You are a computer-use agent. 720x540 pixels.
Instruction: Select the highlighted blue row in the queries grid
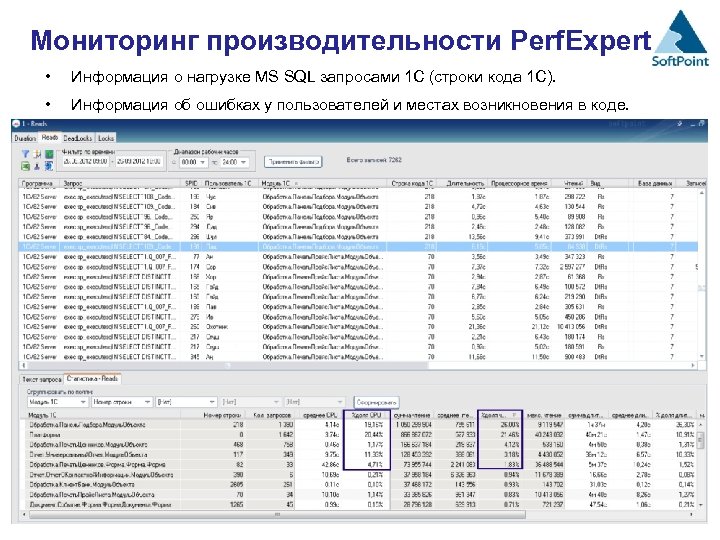click(x=358, y=247)
